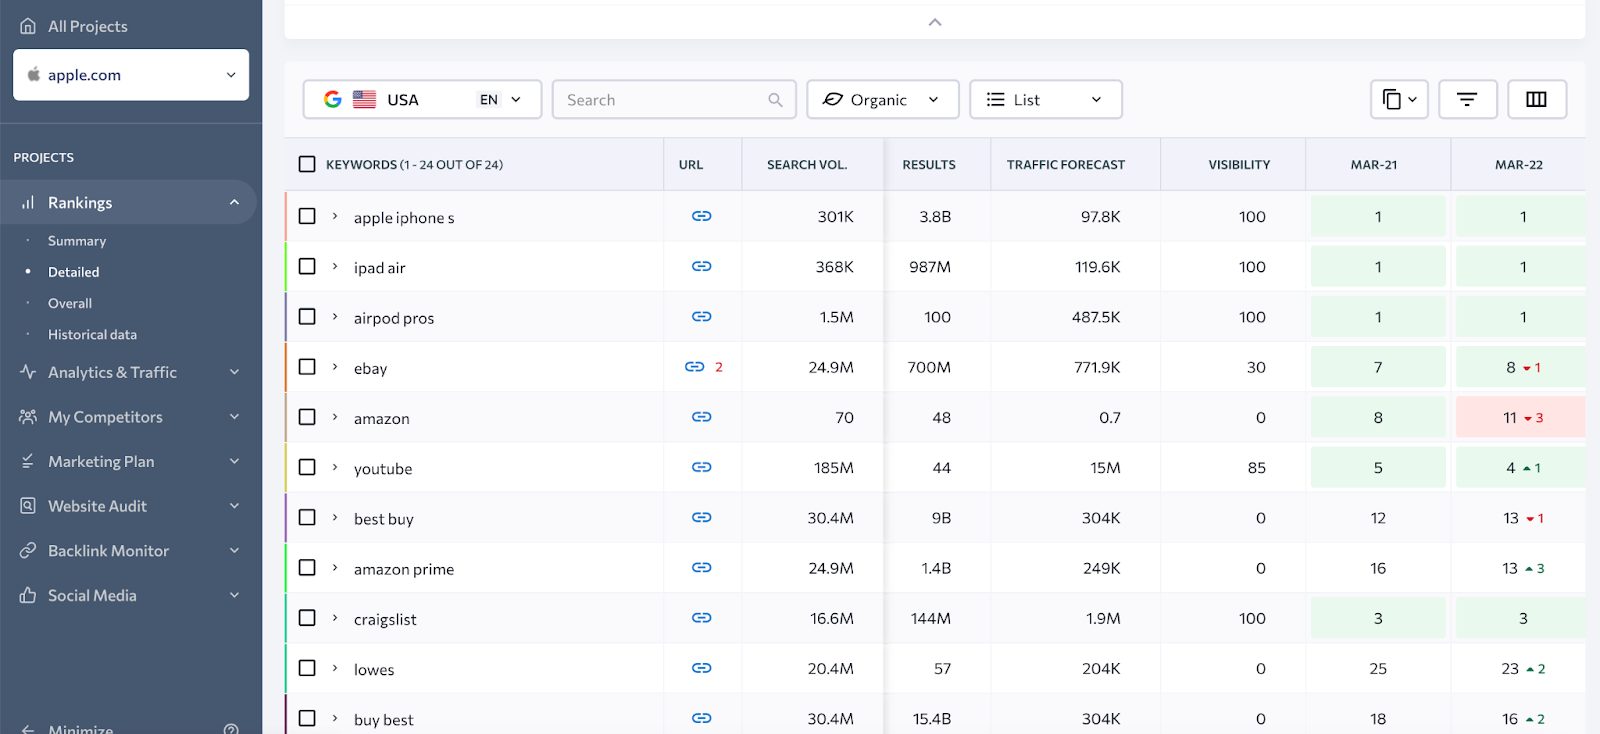Viewport: 1600px width, 734px height.
Task: Open the apple.com project dropdown
Action: [x=131, y=75]
